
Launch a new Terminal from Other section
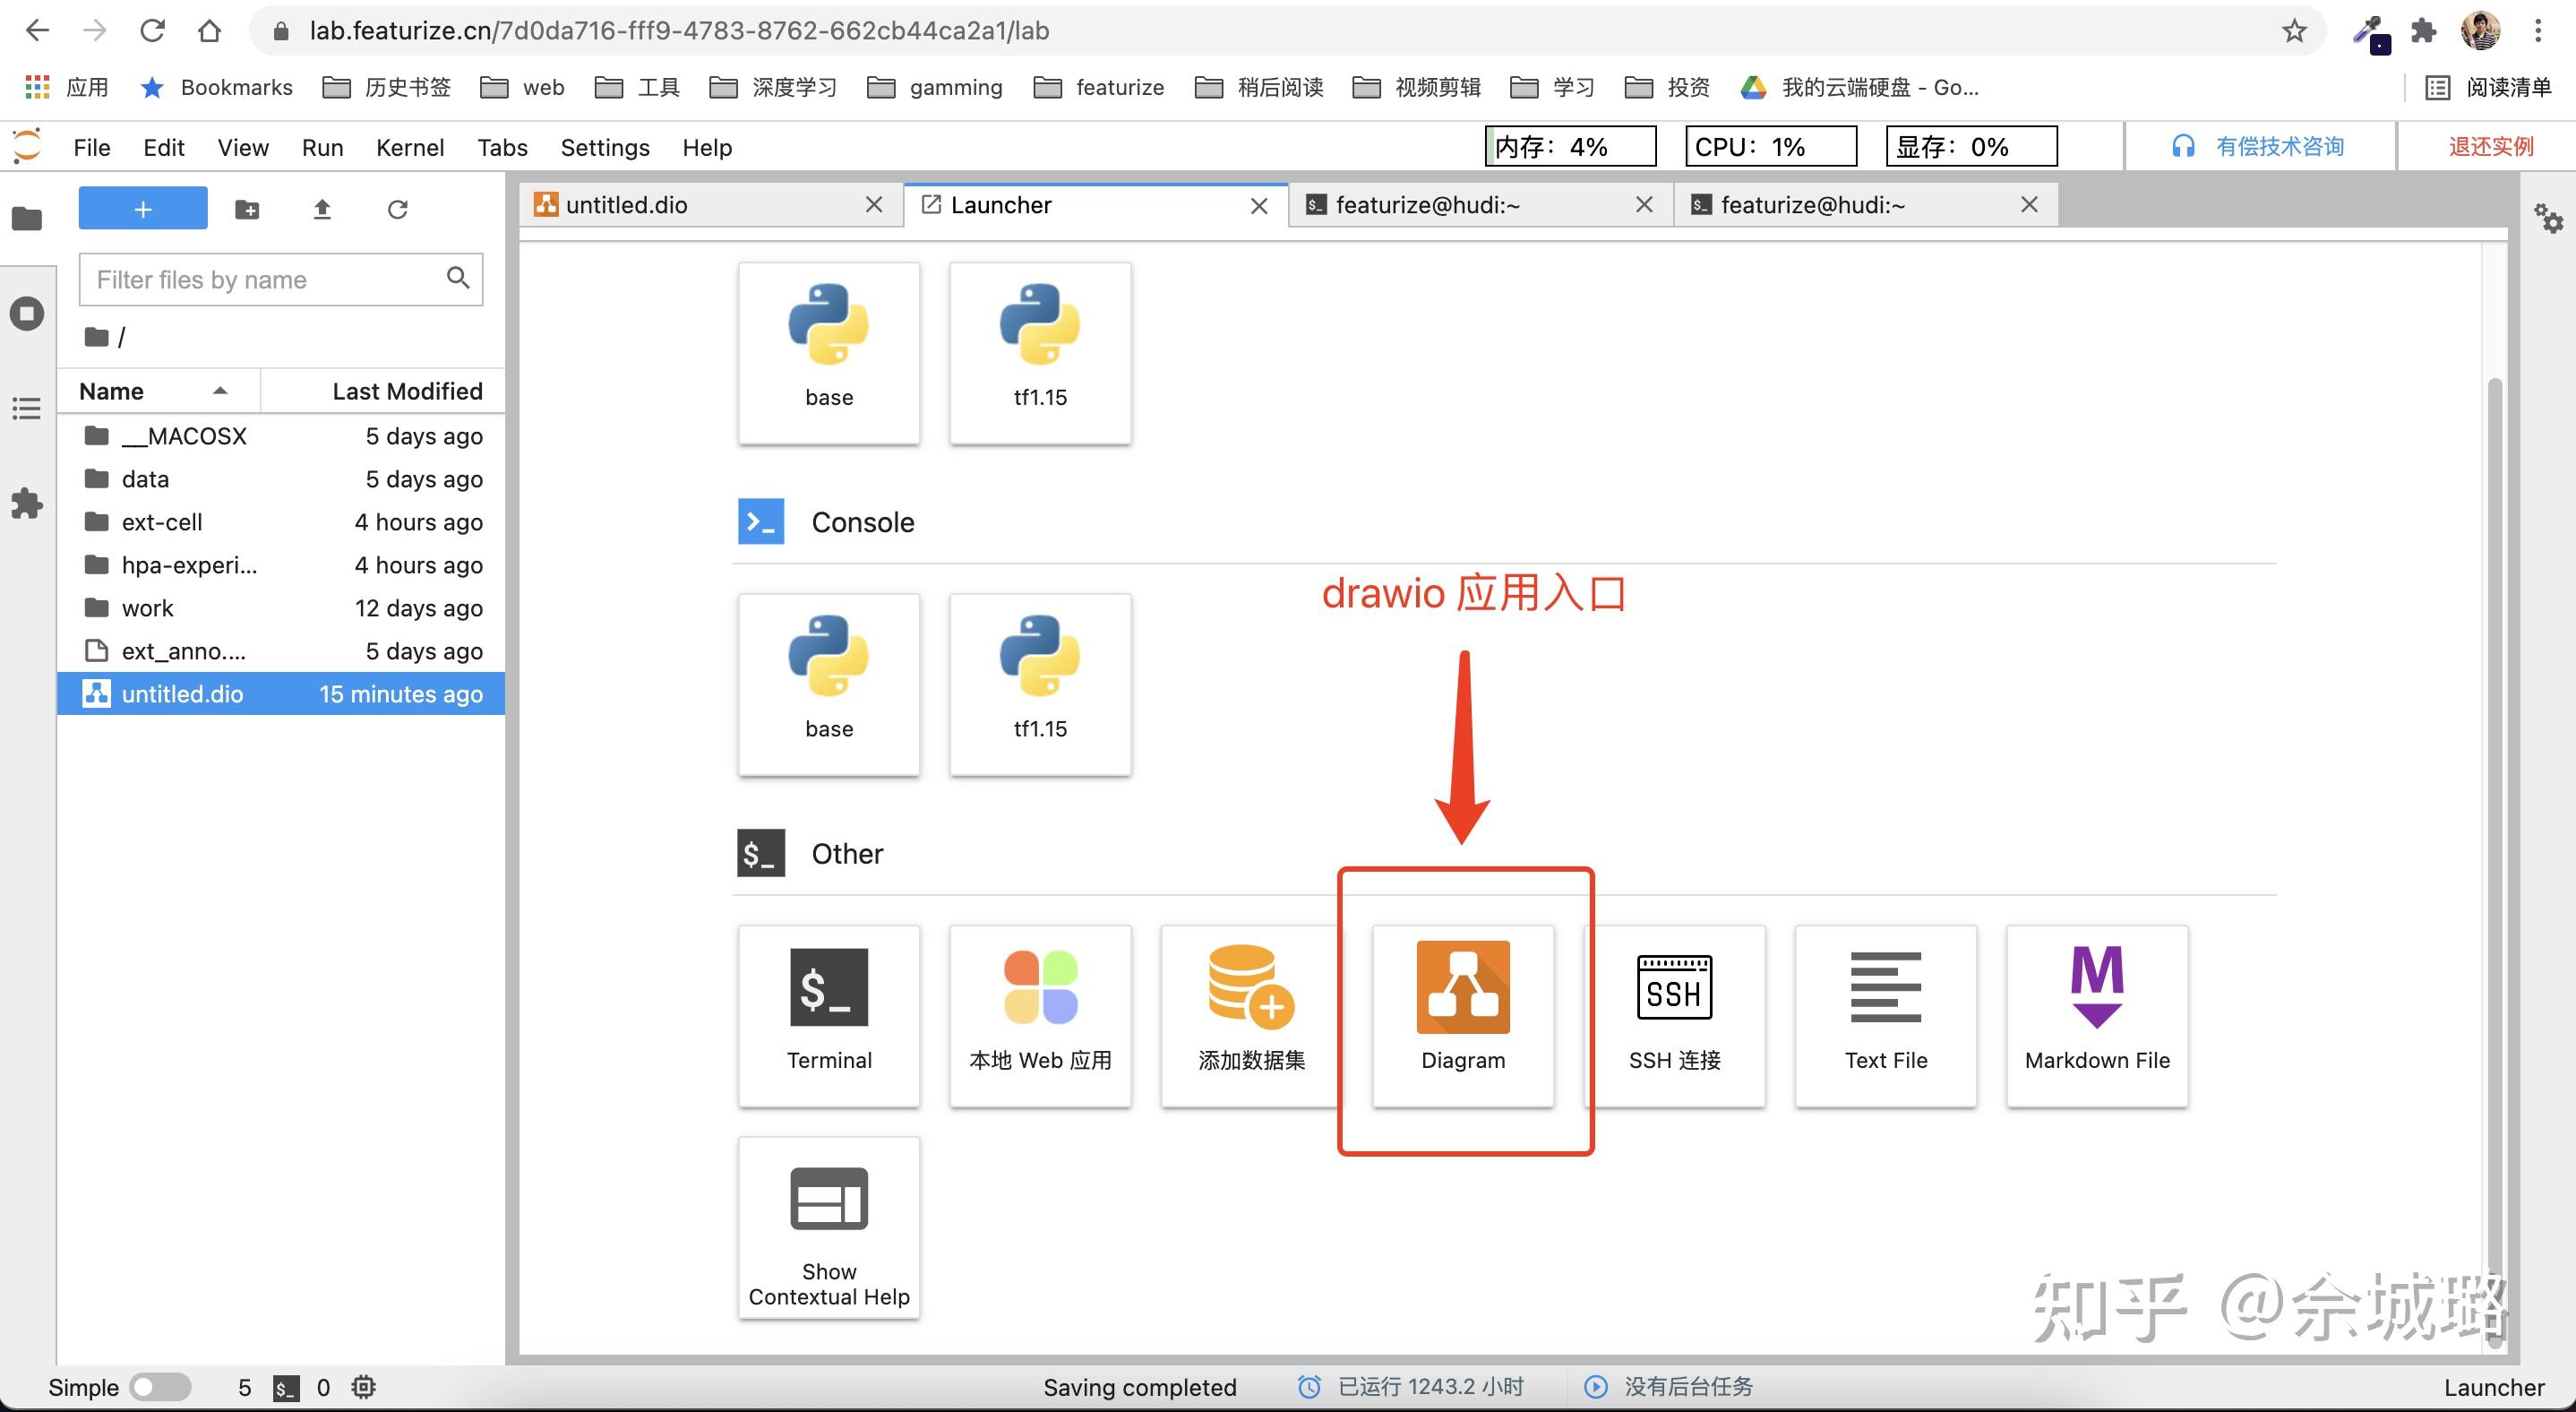click(828, 1015)
